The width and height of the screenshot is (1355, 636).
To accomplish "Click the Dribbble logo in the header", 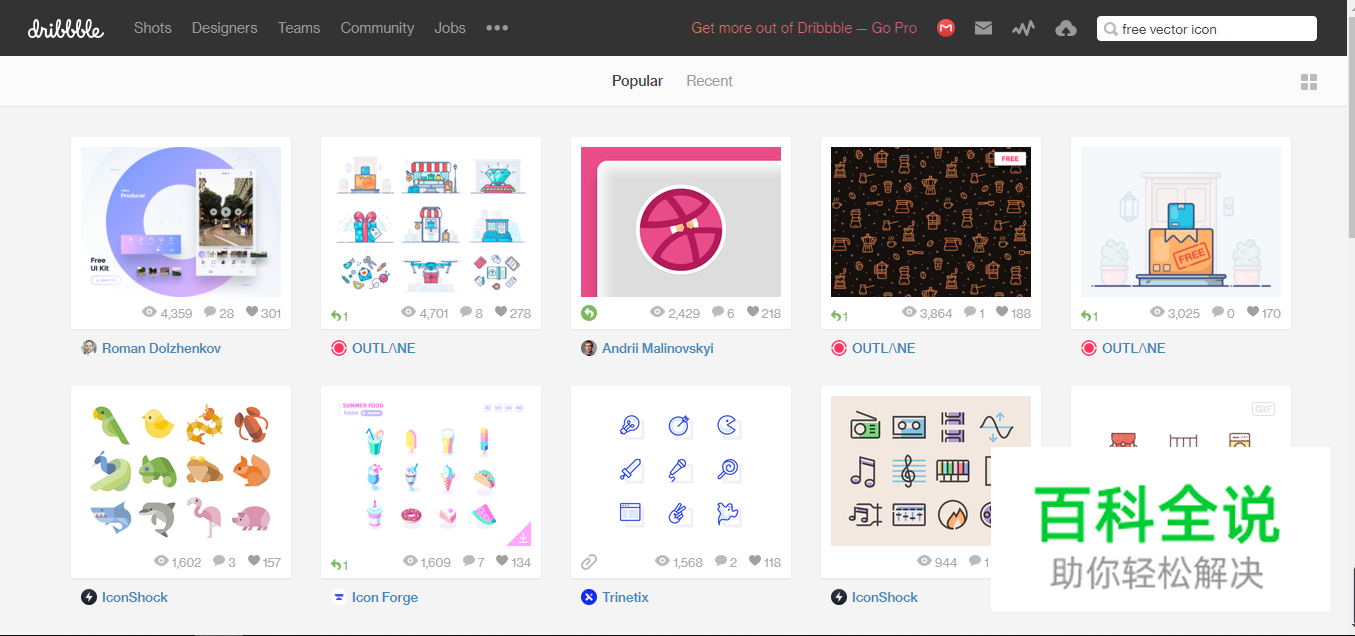I will (x=65, y=28).
